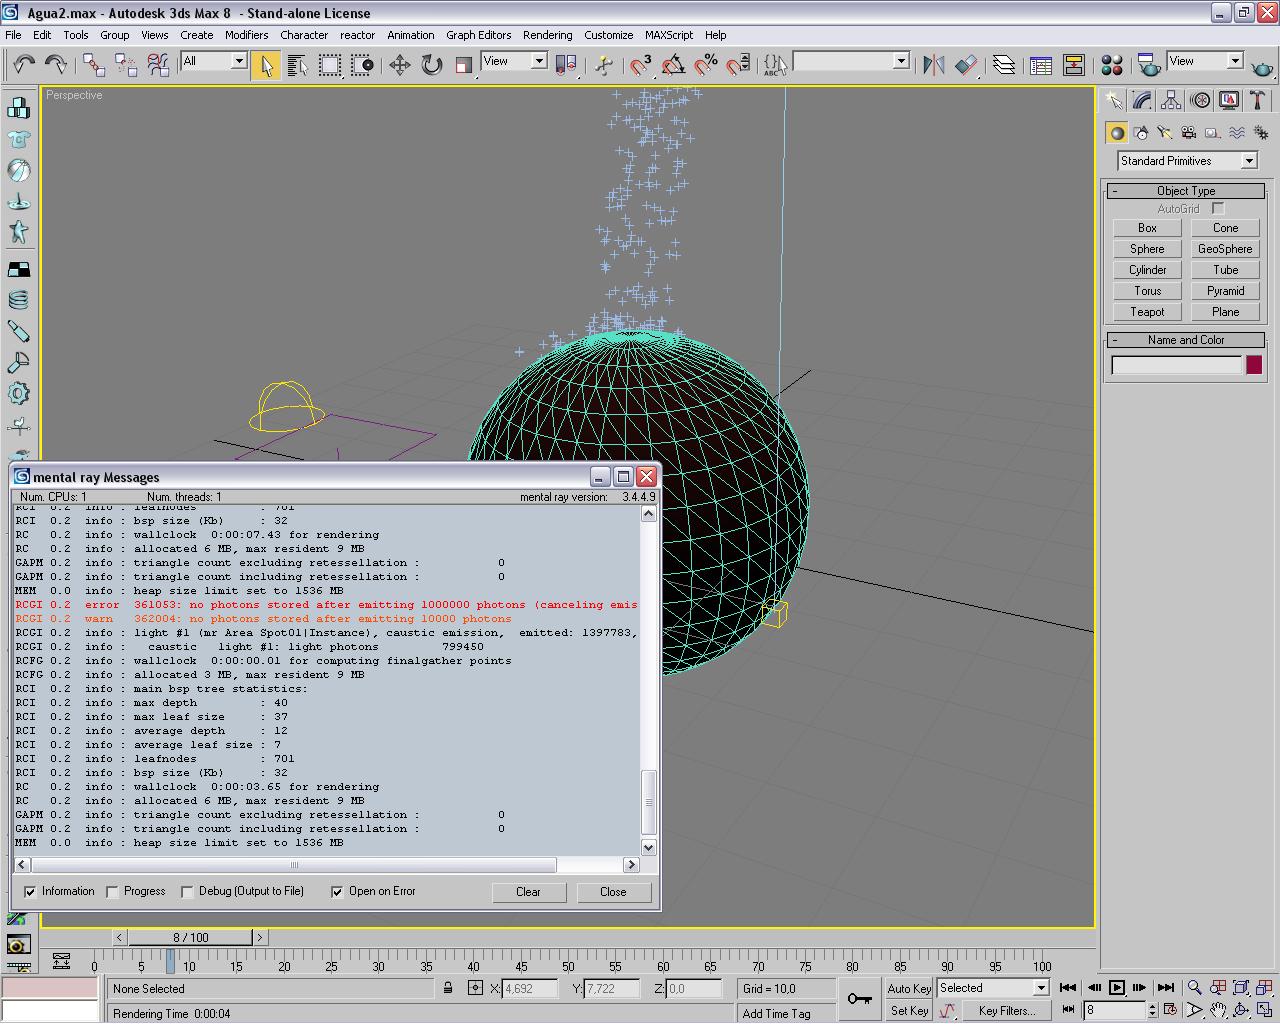Create a Teapot primitive button
1280x1024 pixels.
point(1147,312)
